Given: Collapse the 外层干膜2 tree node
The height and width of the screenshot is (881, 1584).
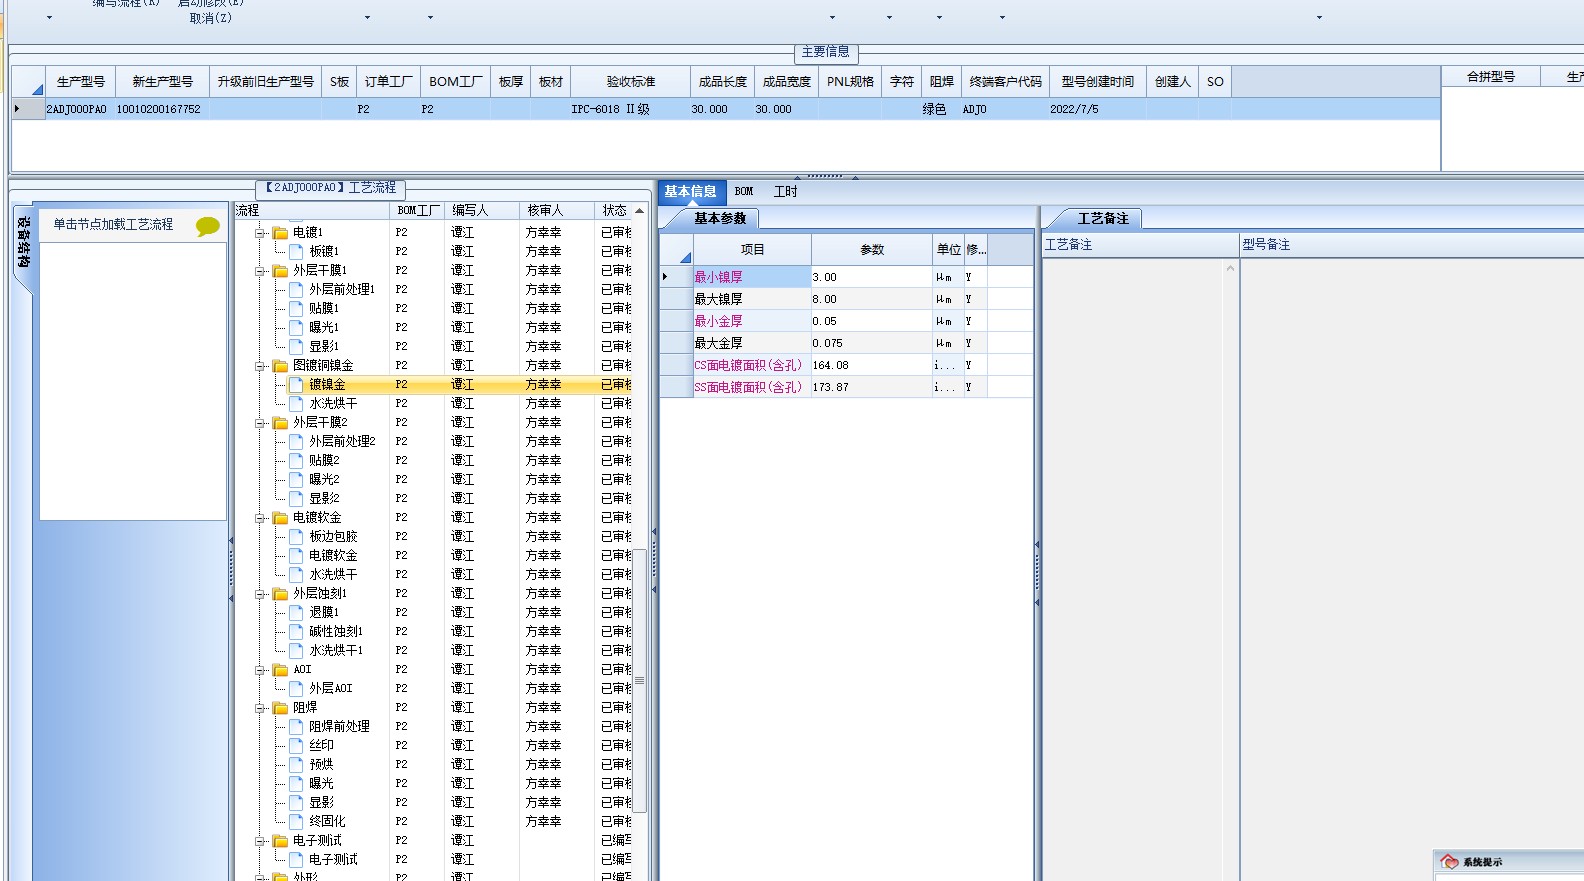Looking at the screenshot, I should 260,423.
